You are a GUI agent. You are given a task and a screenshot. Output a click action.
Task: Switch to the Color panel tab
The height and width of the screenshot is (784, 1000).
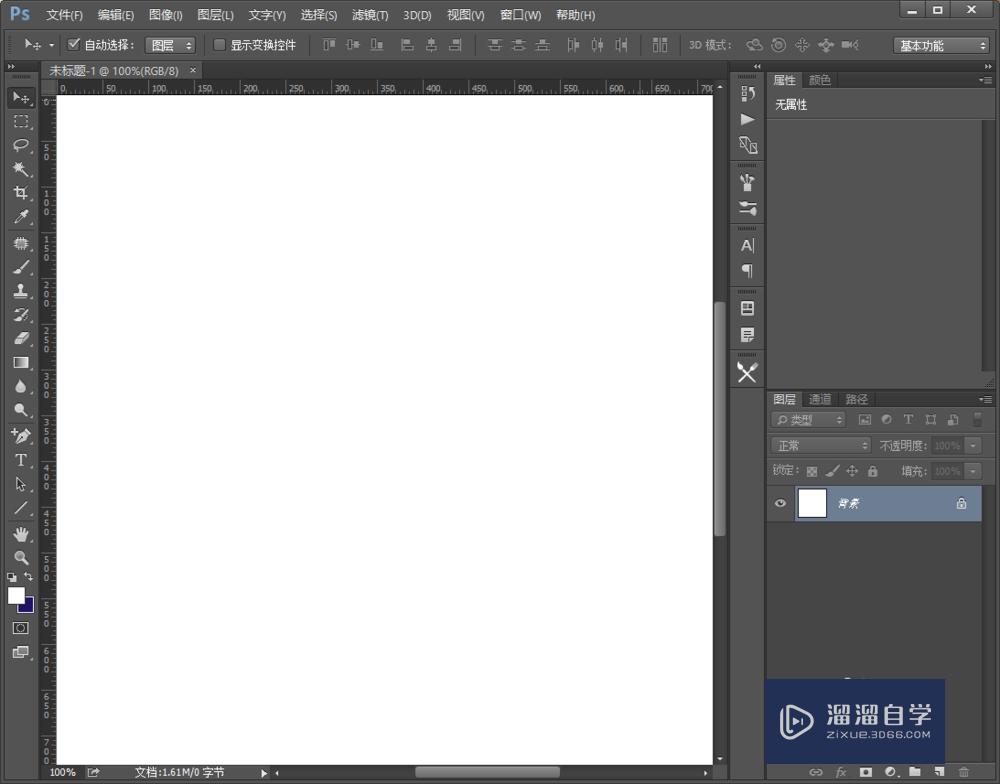(x=820, y=80)
